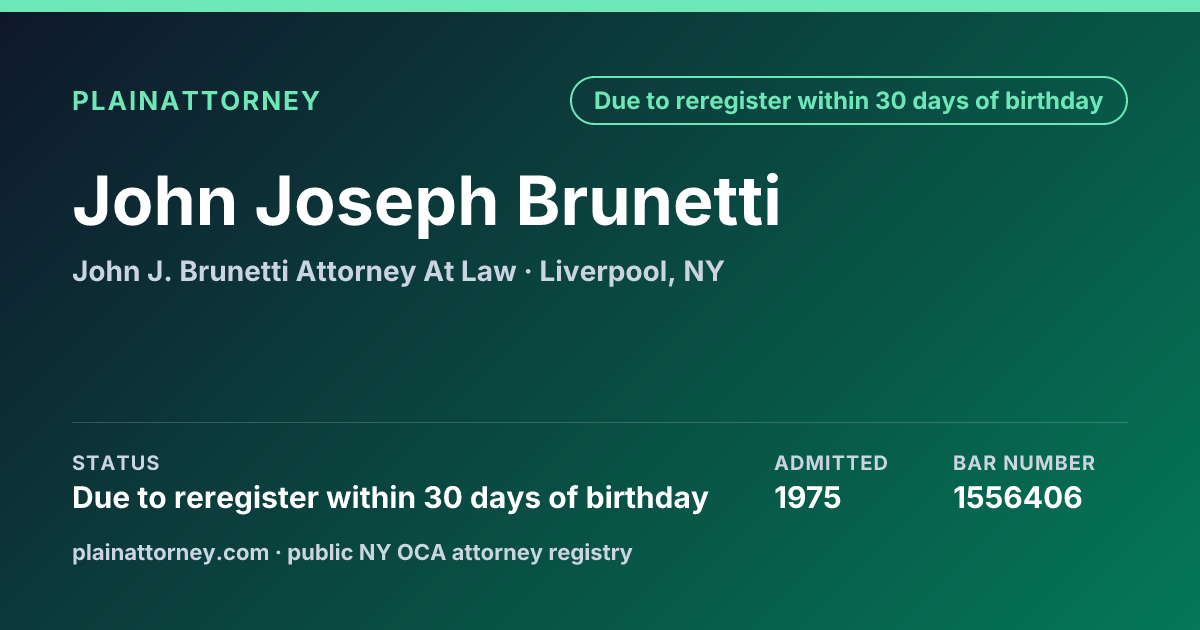
Task: Select the John Joseph Brunetti name heading
Action: coord(427,203)
